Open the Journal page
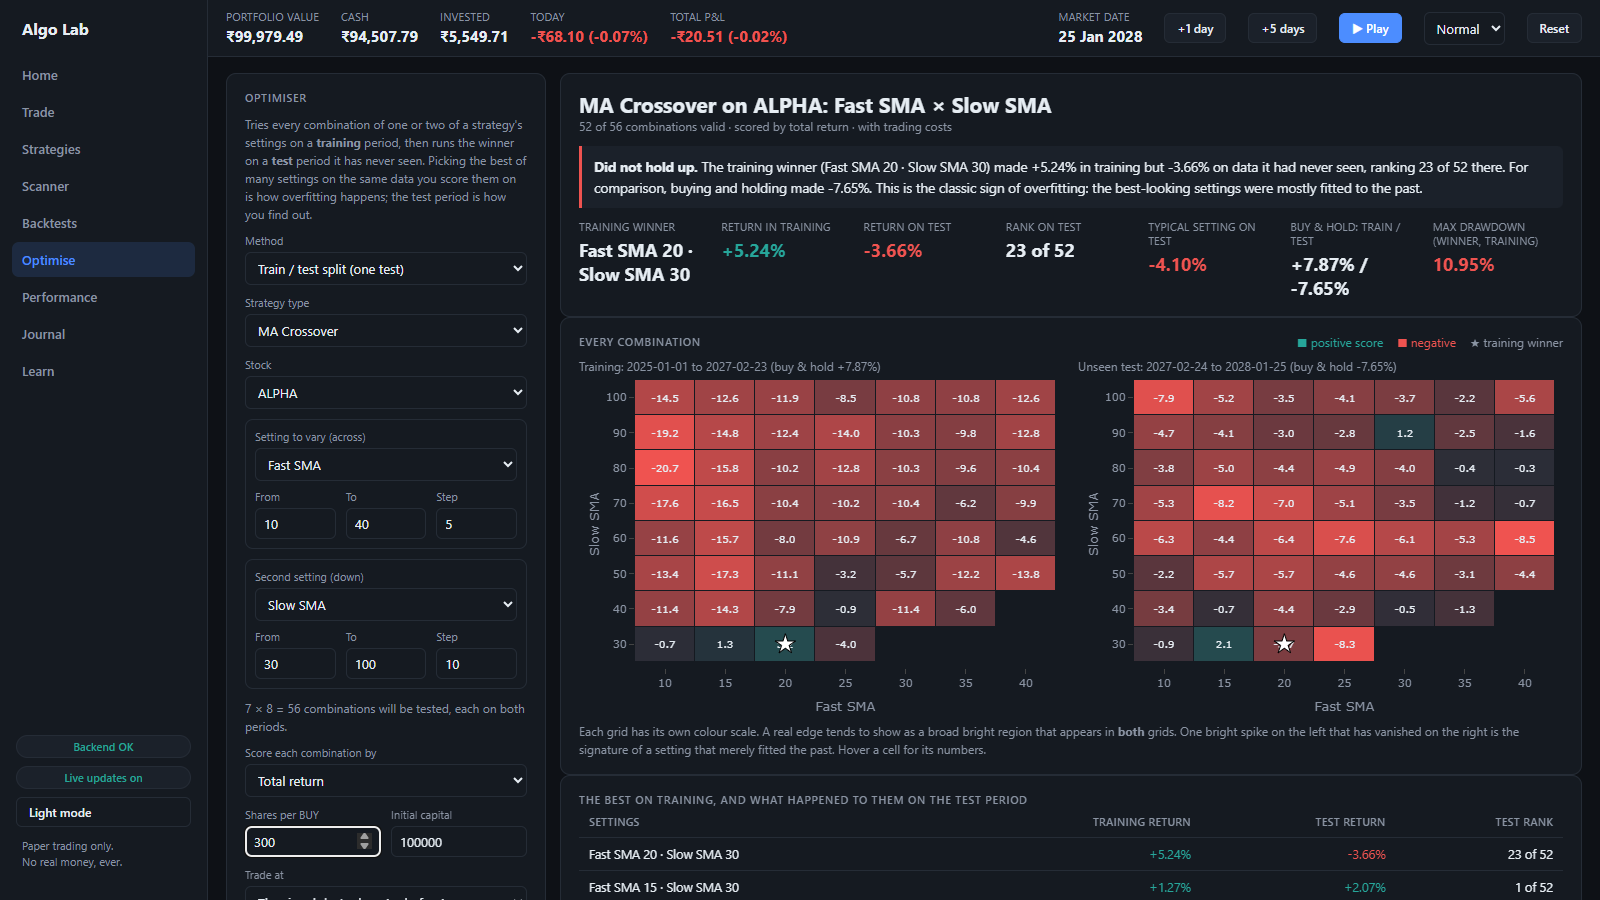 (103, 334)
